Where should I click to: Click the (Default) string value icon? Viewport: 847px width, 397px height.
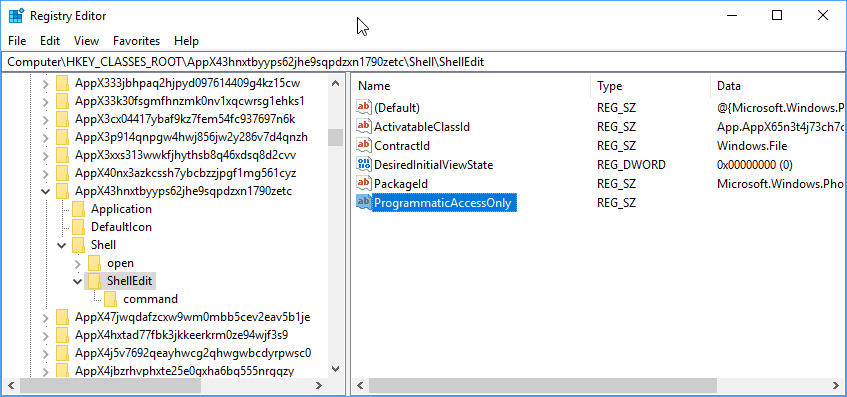click(x=365, y=107)
